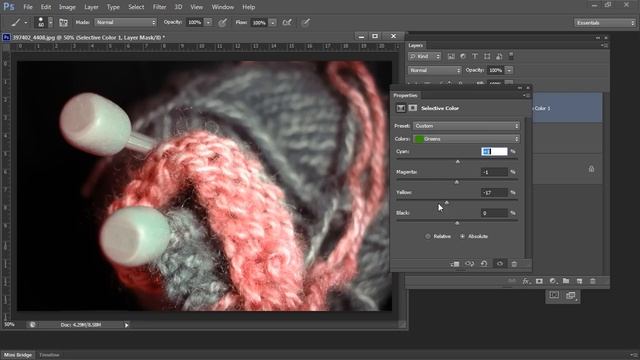Clip adjustment to layer below icon
This screenshot has height=360, width=640.
455,264
